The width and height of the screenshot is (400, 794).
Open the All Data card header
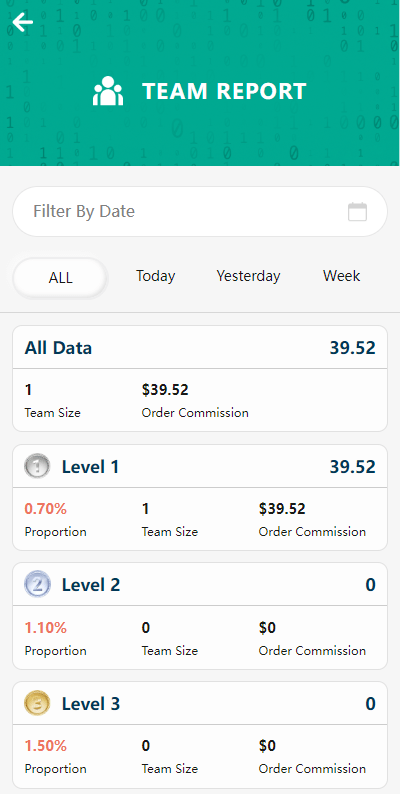point(200,347)
